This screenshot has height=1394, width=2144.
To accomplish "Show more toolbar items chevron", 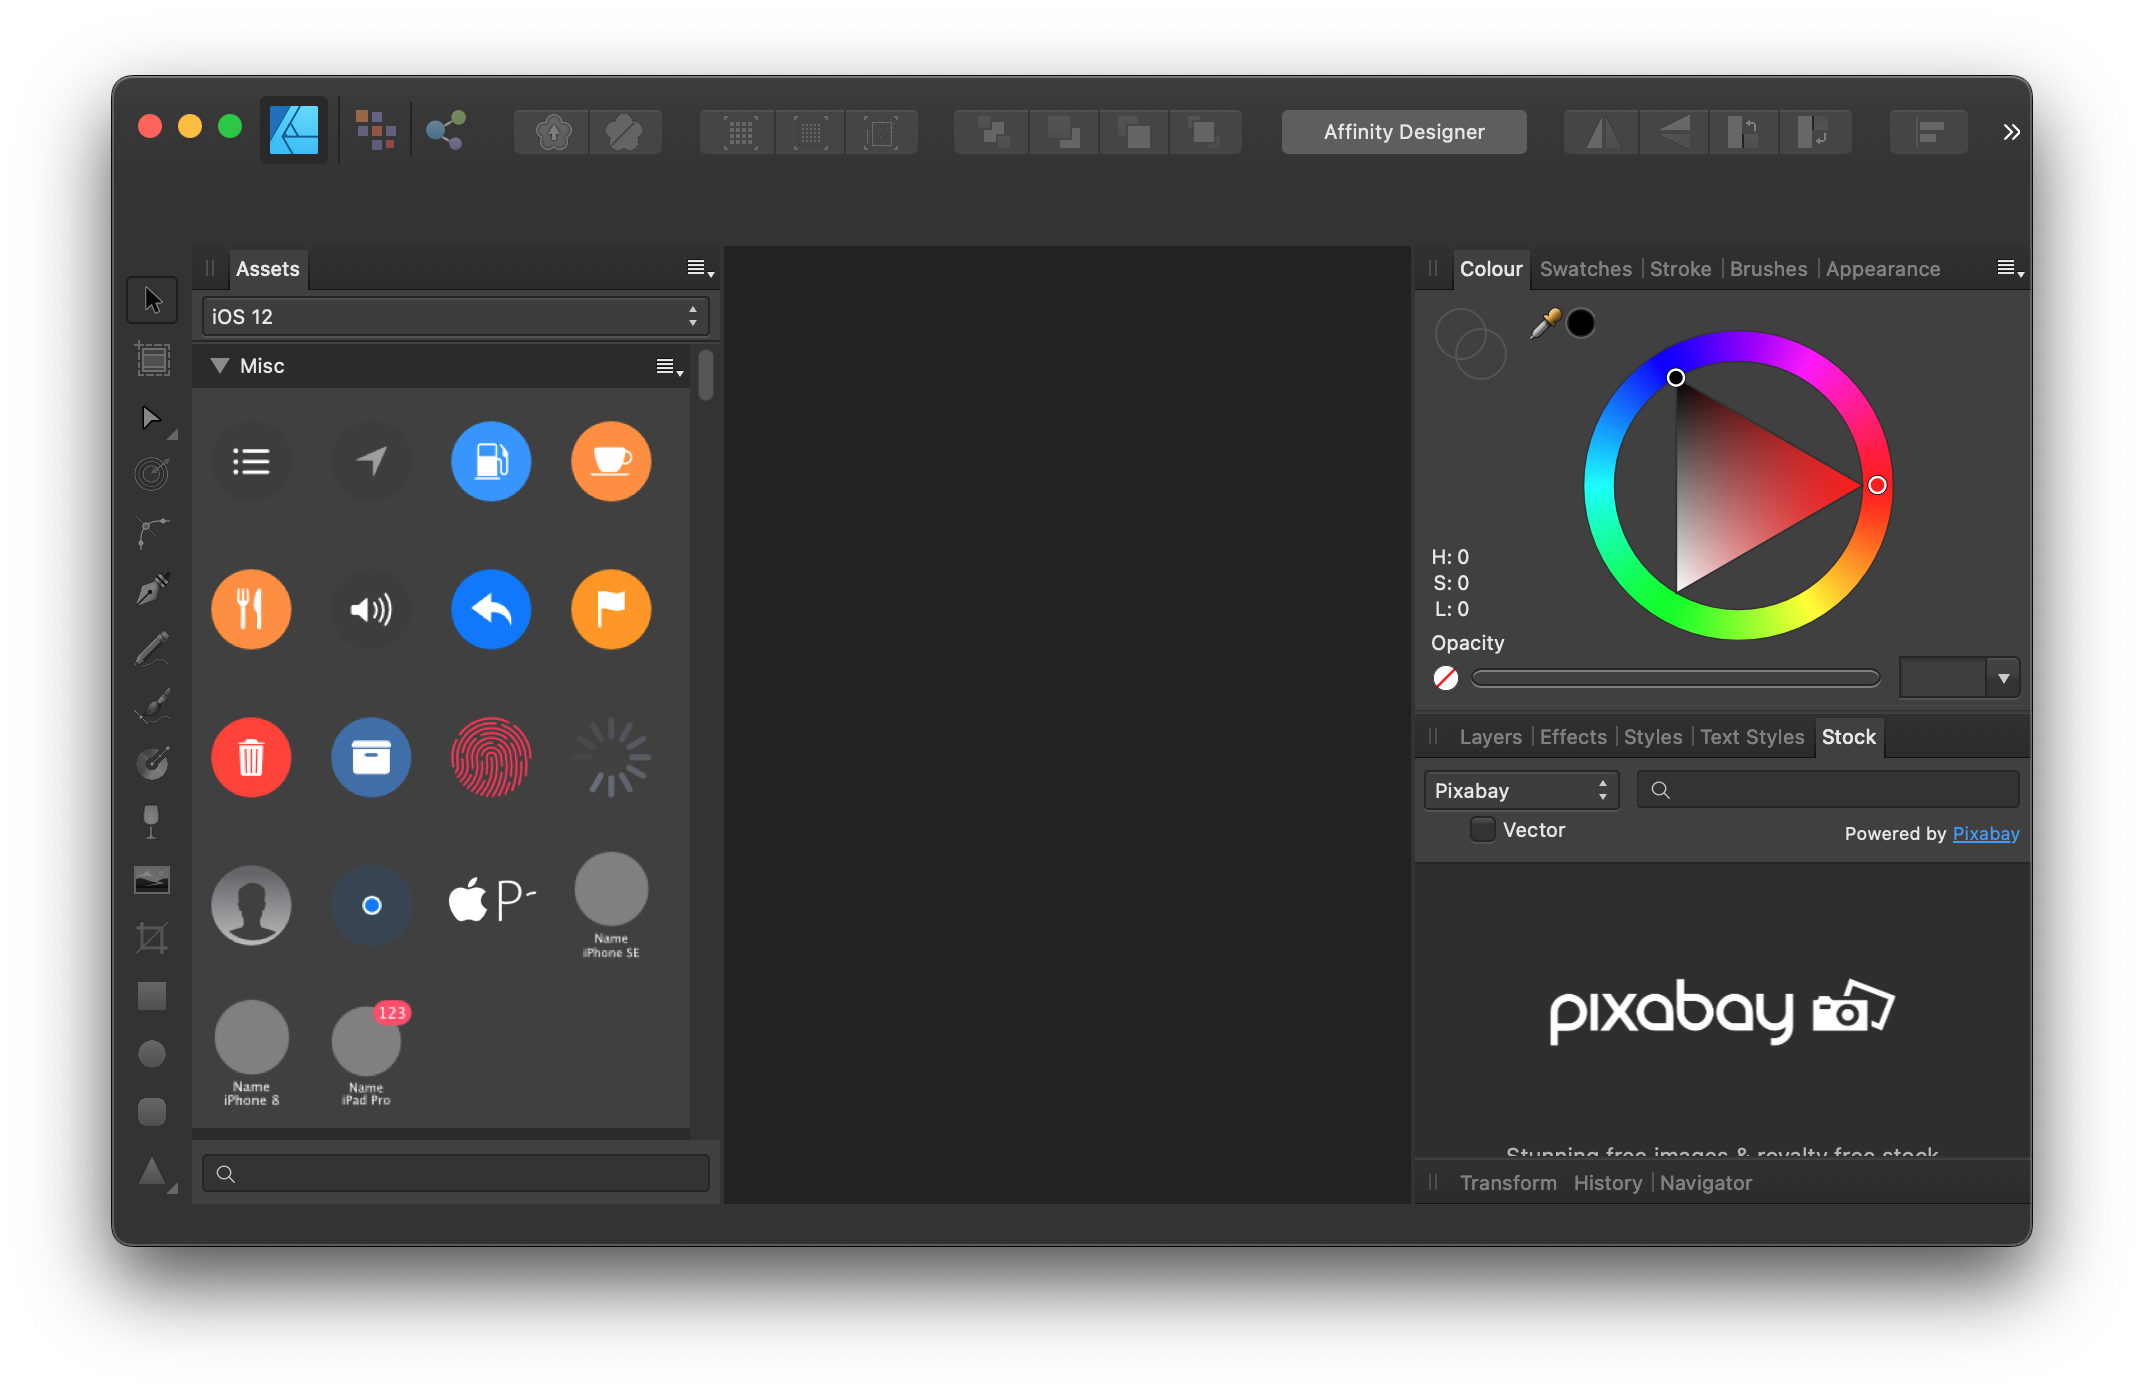I will click(x=2011, y=132).
